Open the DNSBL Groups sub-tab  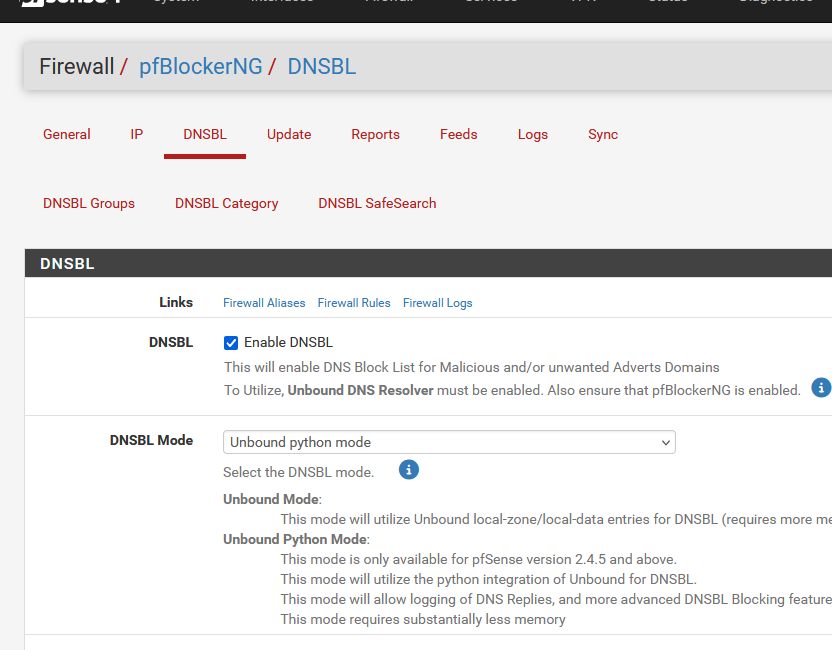tap(89, 204)
